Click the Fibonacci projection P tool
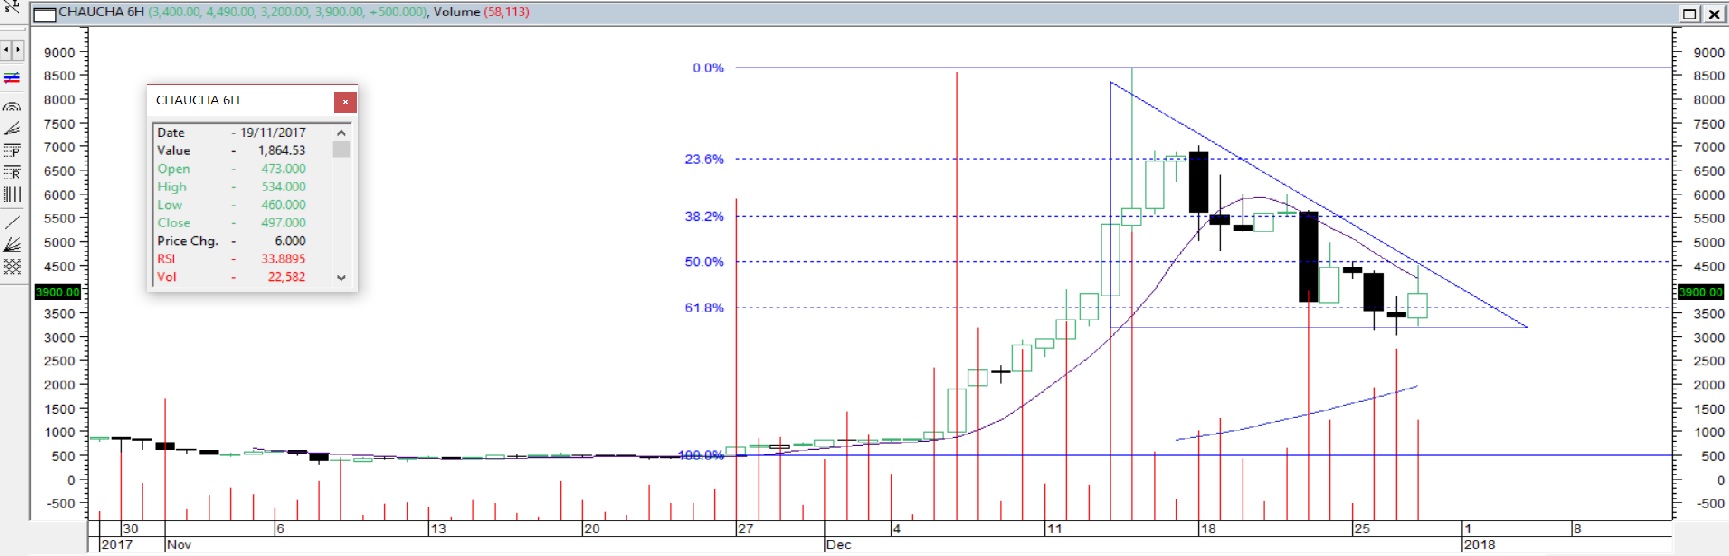 (x=12, y=150)
